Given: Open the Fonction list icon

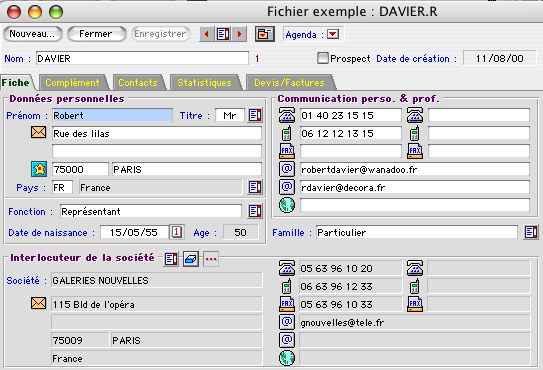Looking at the screenshot, I should click(x=255, y=211).
